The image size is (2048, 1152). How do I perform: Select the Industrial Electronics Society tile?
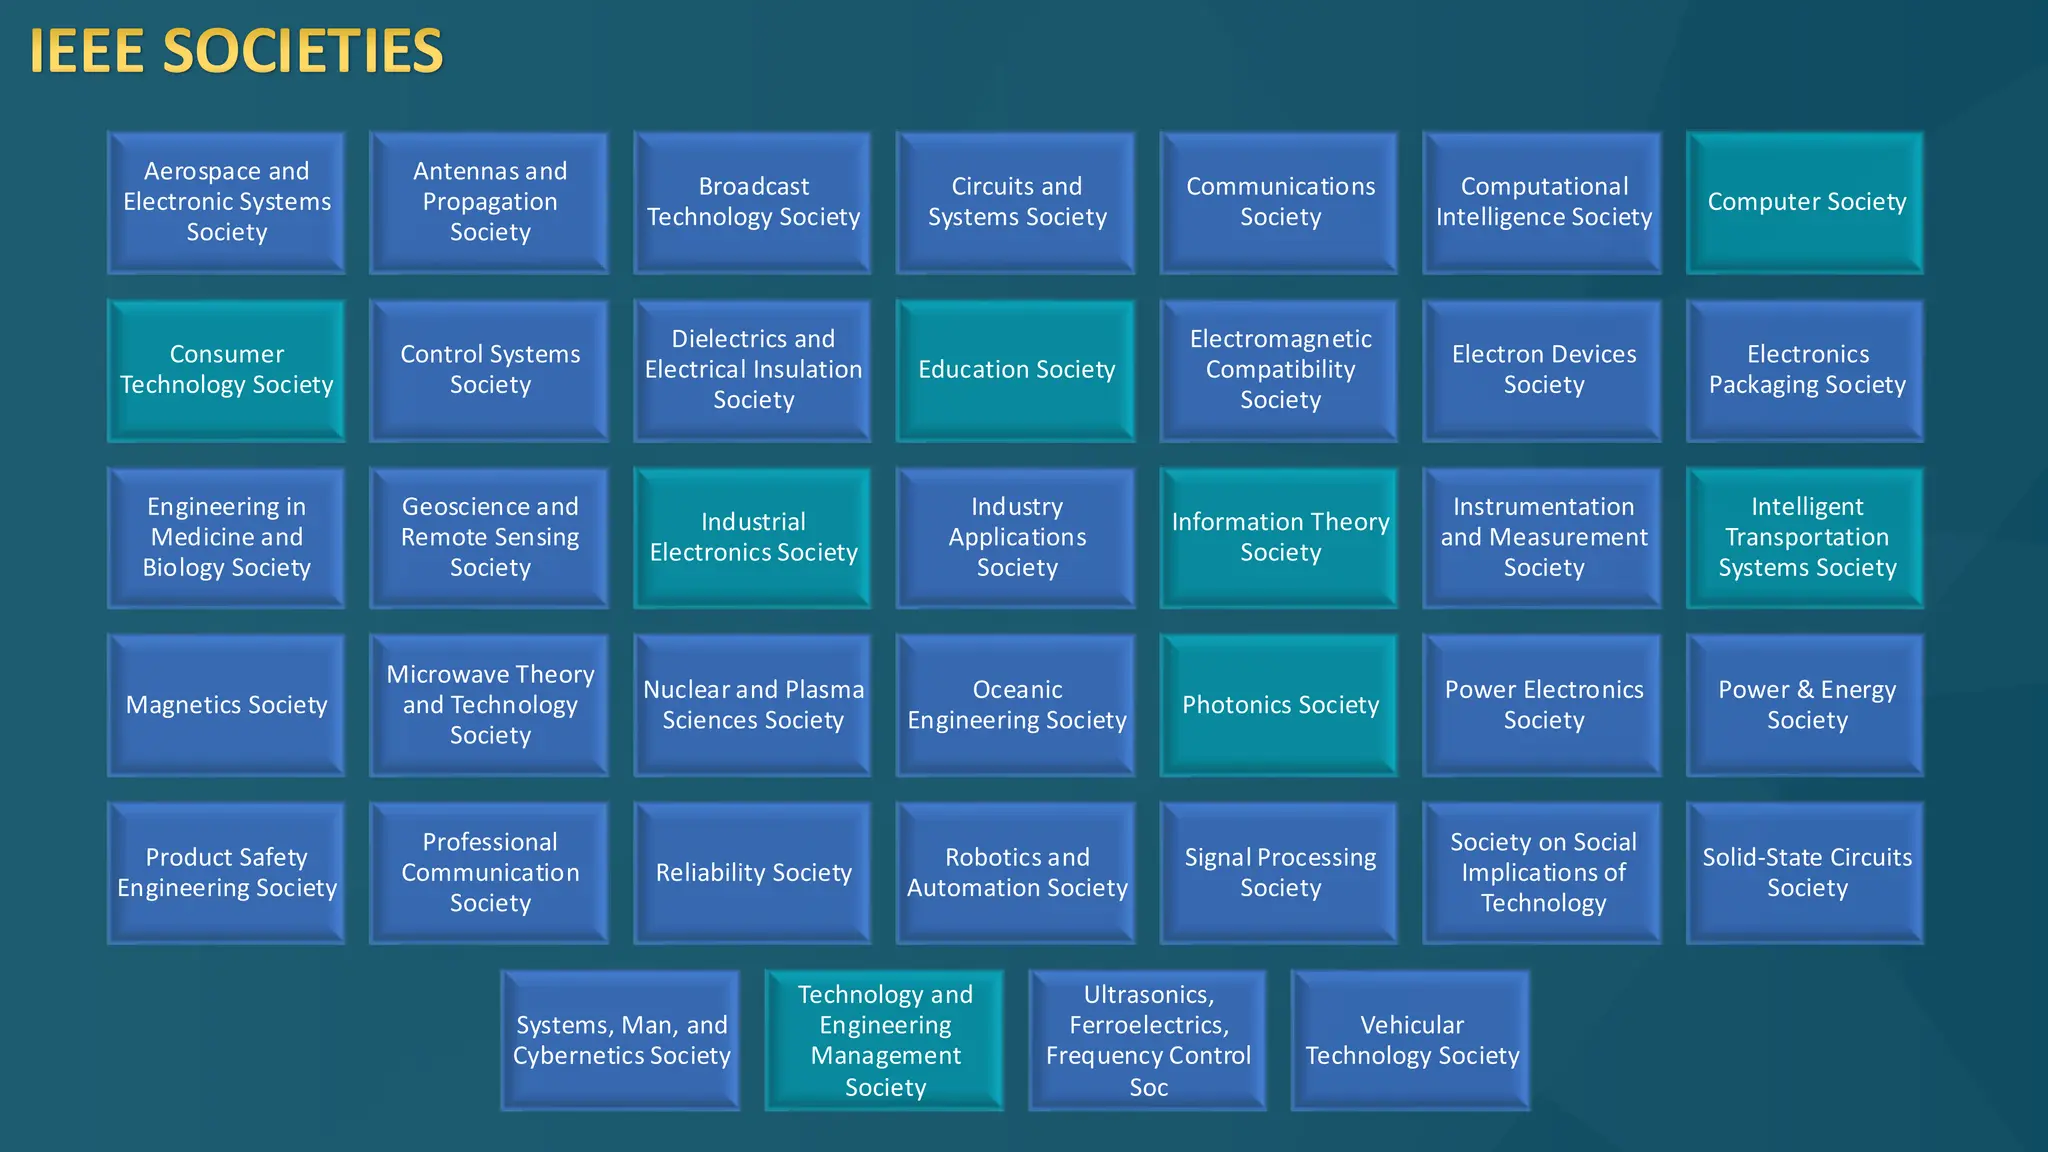(x=753, y=538)
